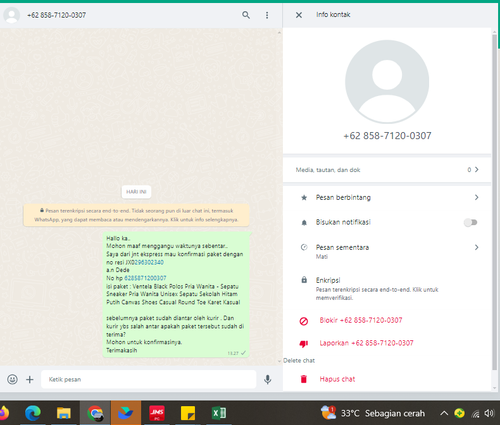The width and height of the screenshot is (500, 425).
Task: Click the trash icon beside Hapus chat
Action: pyautogui.click(x=304, y=379)
